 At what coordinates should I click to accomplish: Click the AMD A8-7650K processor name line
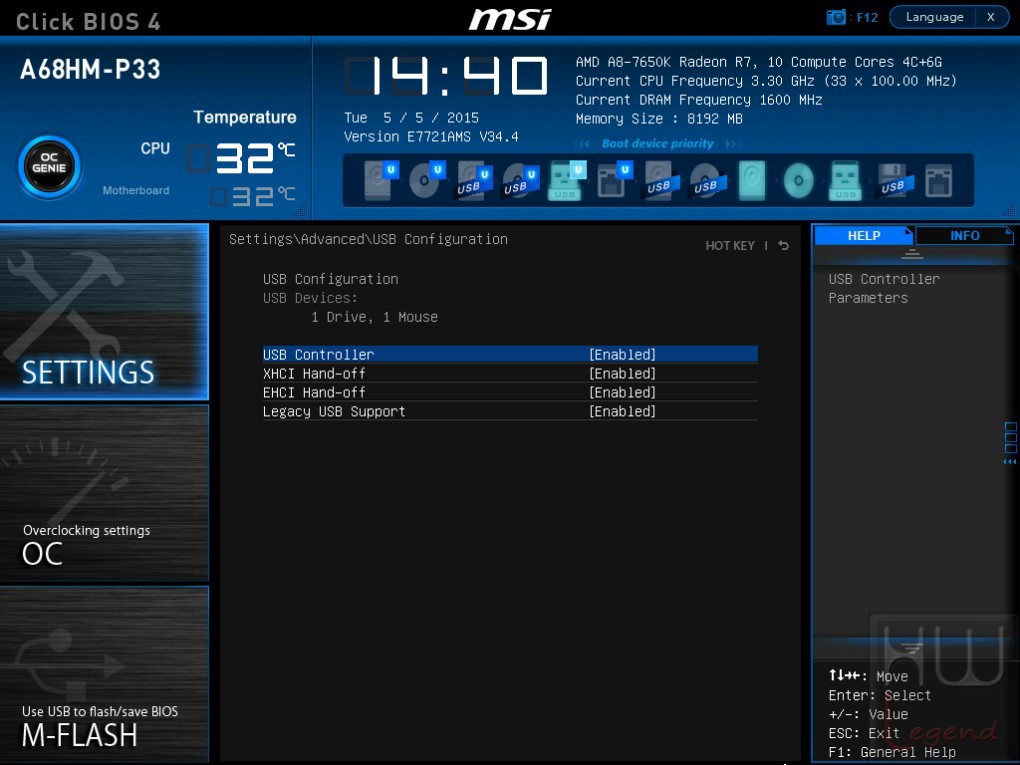coord(758,62)
